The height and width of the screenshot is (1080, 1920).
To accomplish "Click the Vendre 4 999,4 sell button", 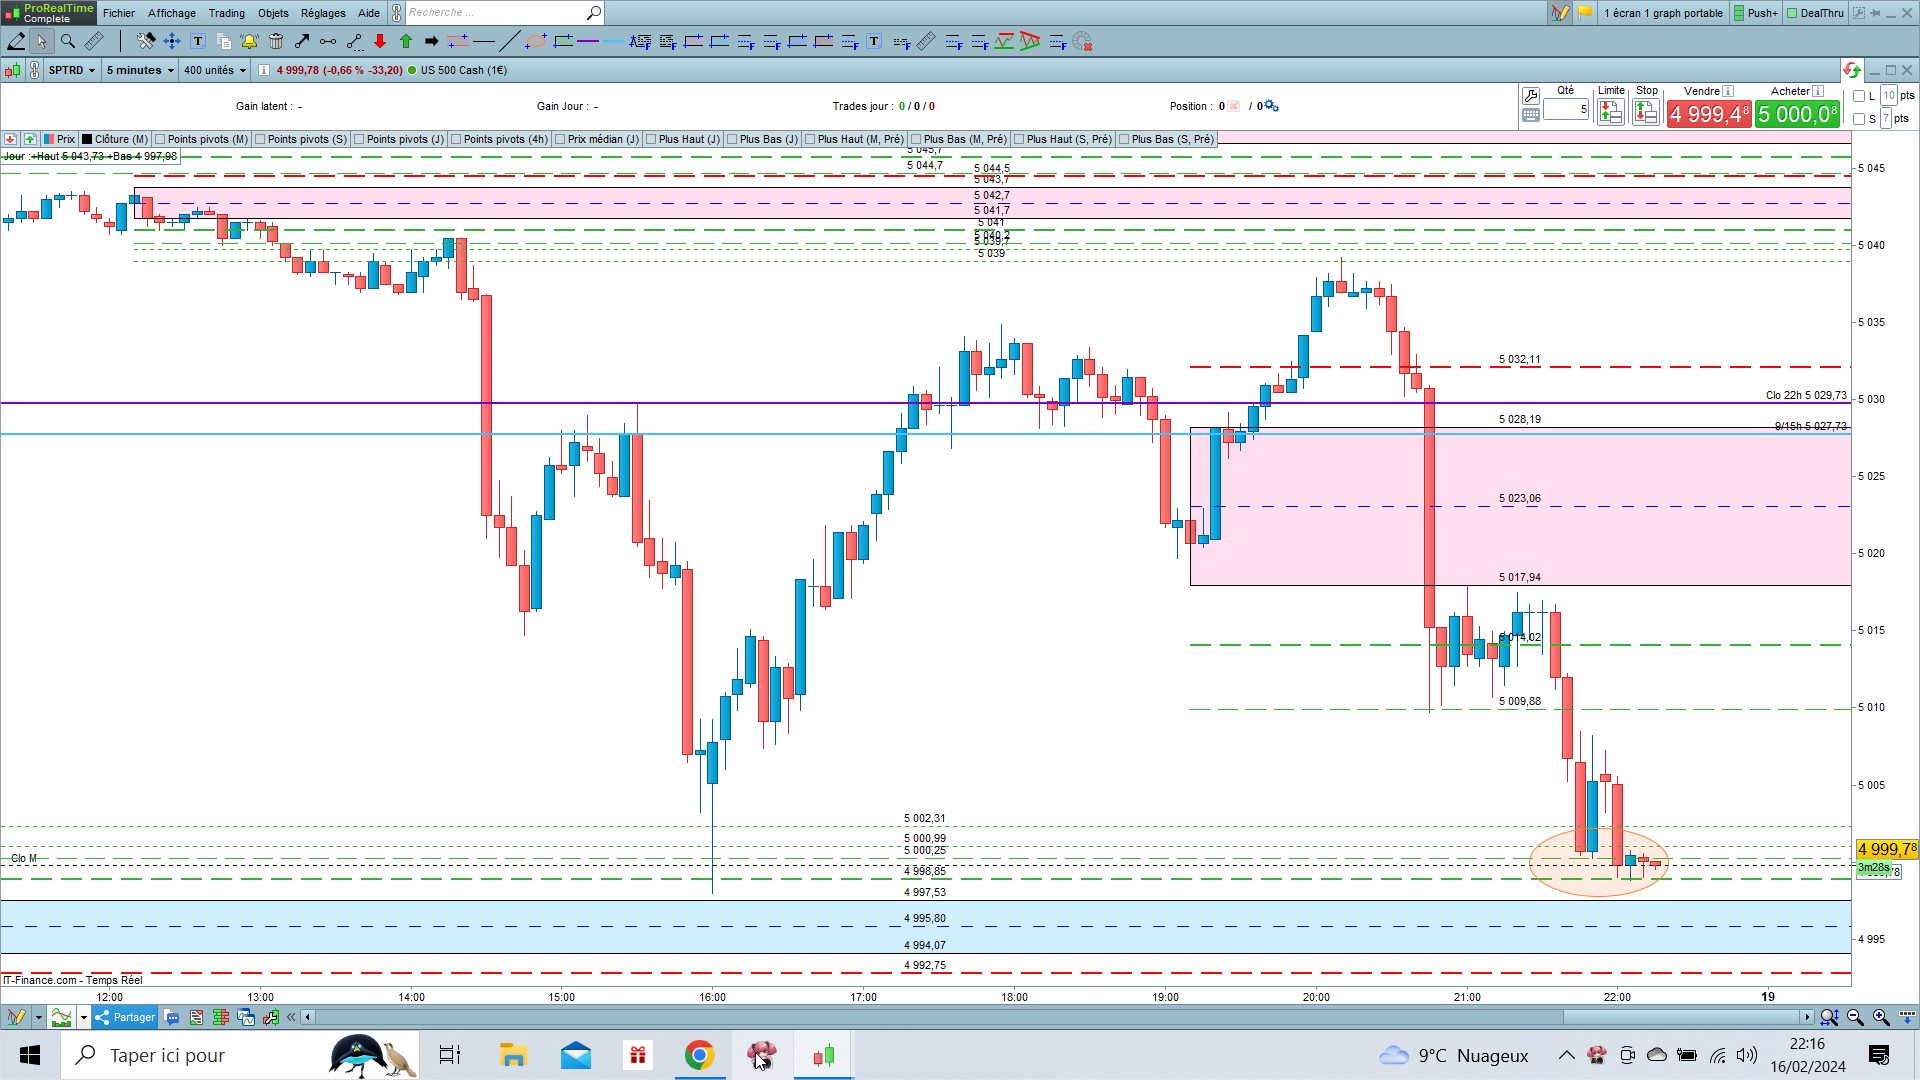I will (x=1708, y=114).
